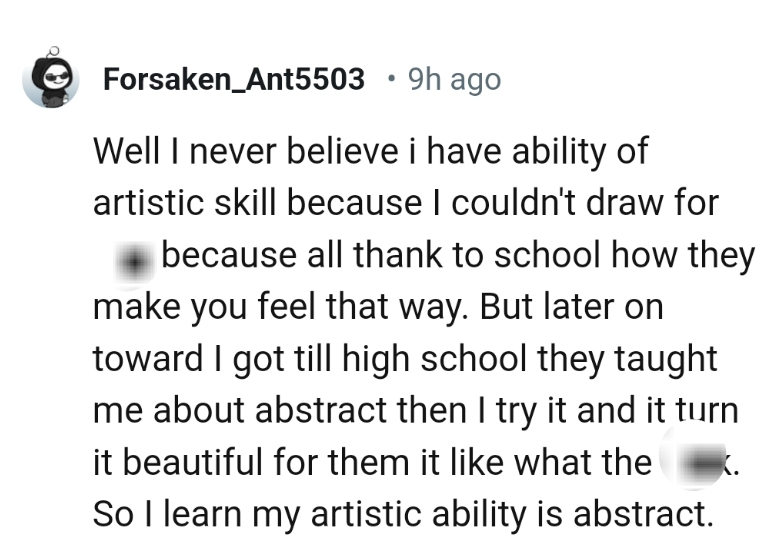The image size is (767, 559).
Task: Click the phrase "But later on"
Action: [572, 308]
